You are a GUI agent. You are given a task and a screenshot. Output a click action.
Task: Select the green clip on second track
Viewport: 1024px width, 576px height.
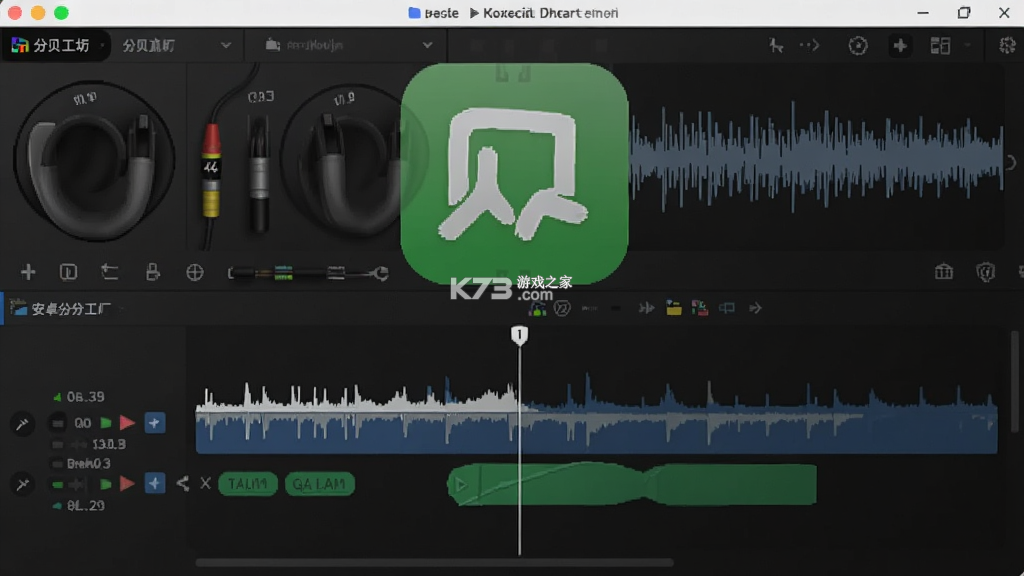pos(632,484)
